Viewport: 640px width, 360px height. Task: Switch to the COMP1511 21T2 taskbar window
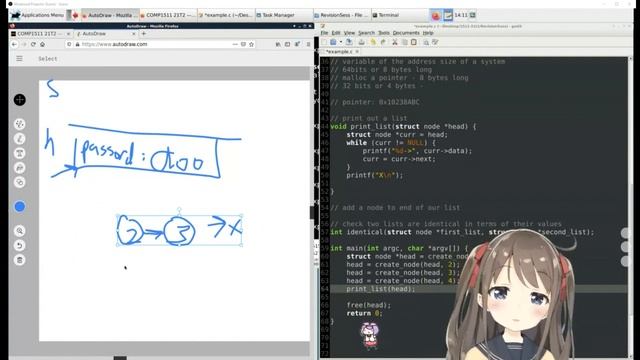tap(168, 15)
